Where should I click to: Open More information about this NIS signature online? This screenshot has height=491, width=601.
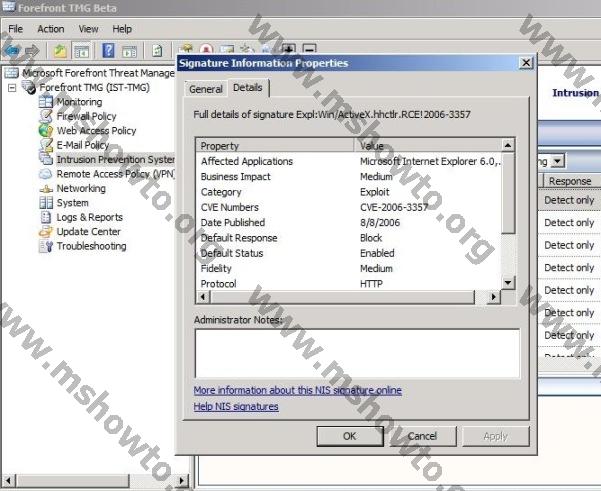(297, 390)
